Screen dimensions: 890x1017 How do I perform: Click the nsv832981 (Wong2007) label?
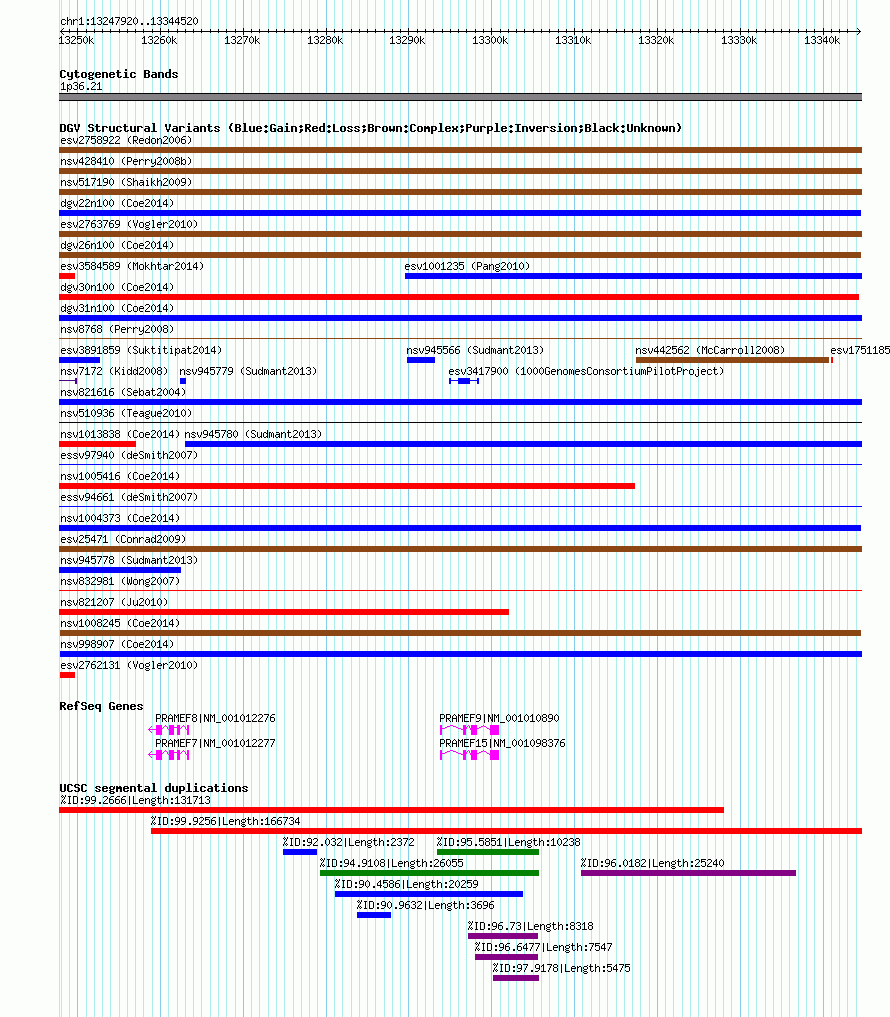[120, 581]
